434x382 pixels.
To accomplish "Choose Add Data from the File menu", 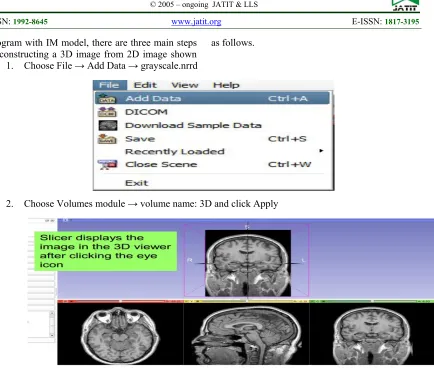I will (x=212, y=98).
